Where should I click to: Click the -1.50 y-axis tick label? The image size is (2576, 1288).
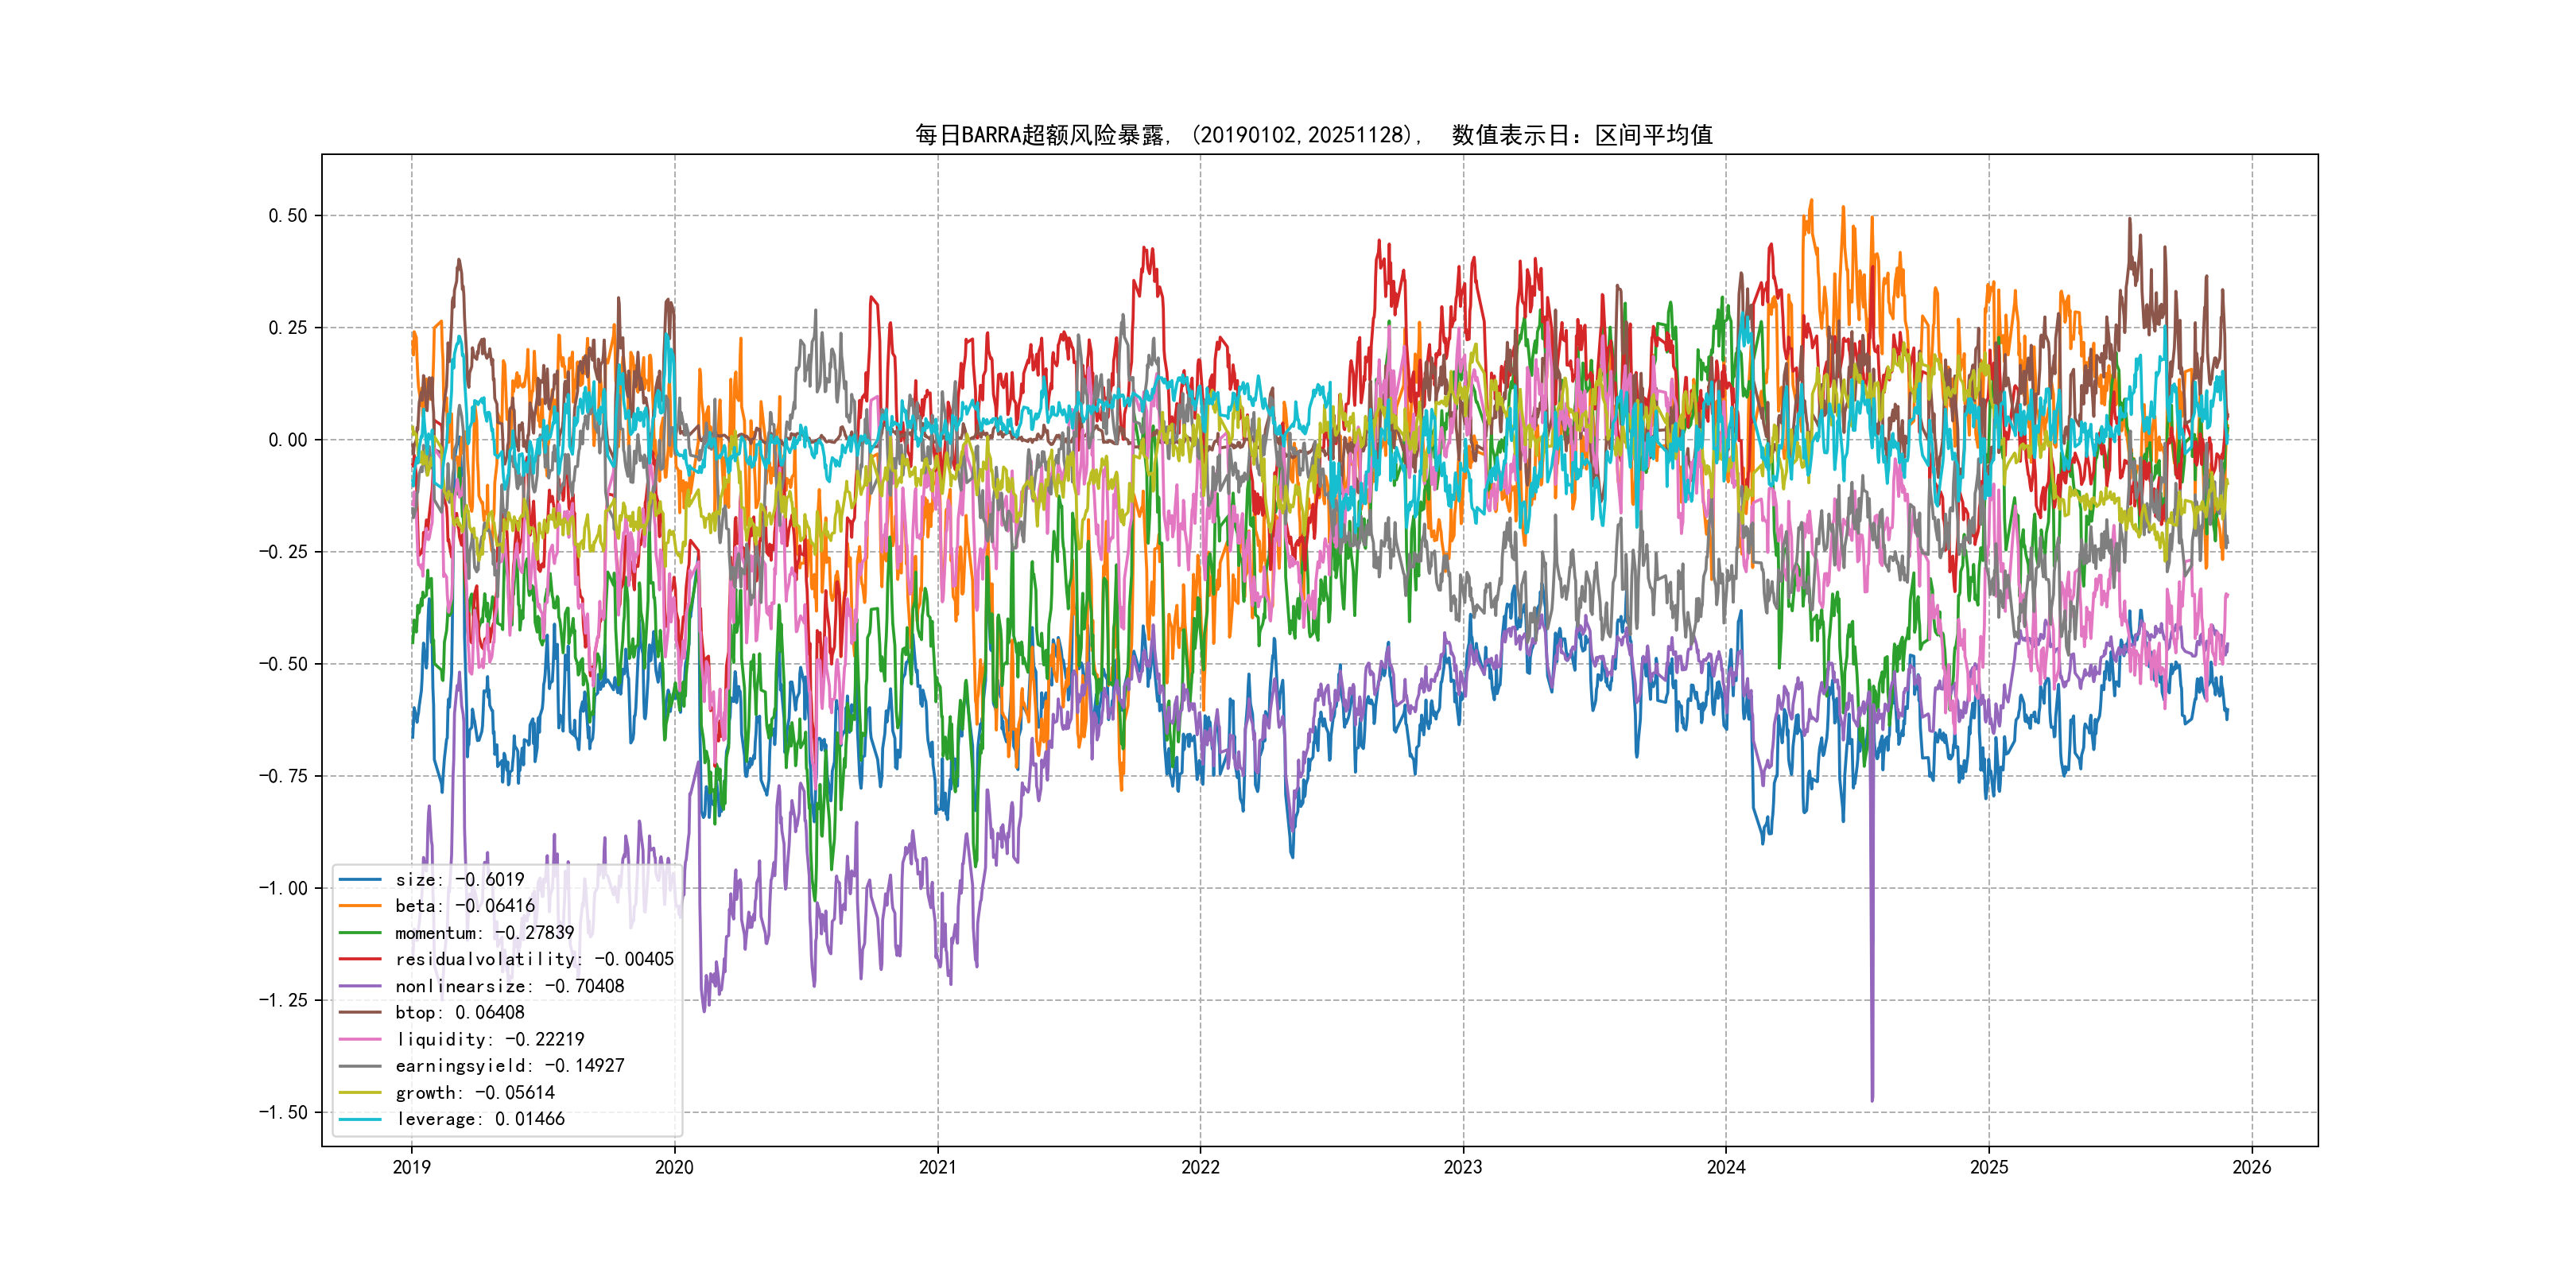tap(283, 1112)
